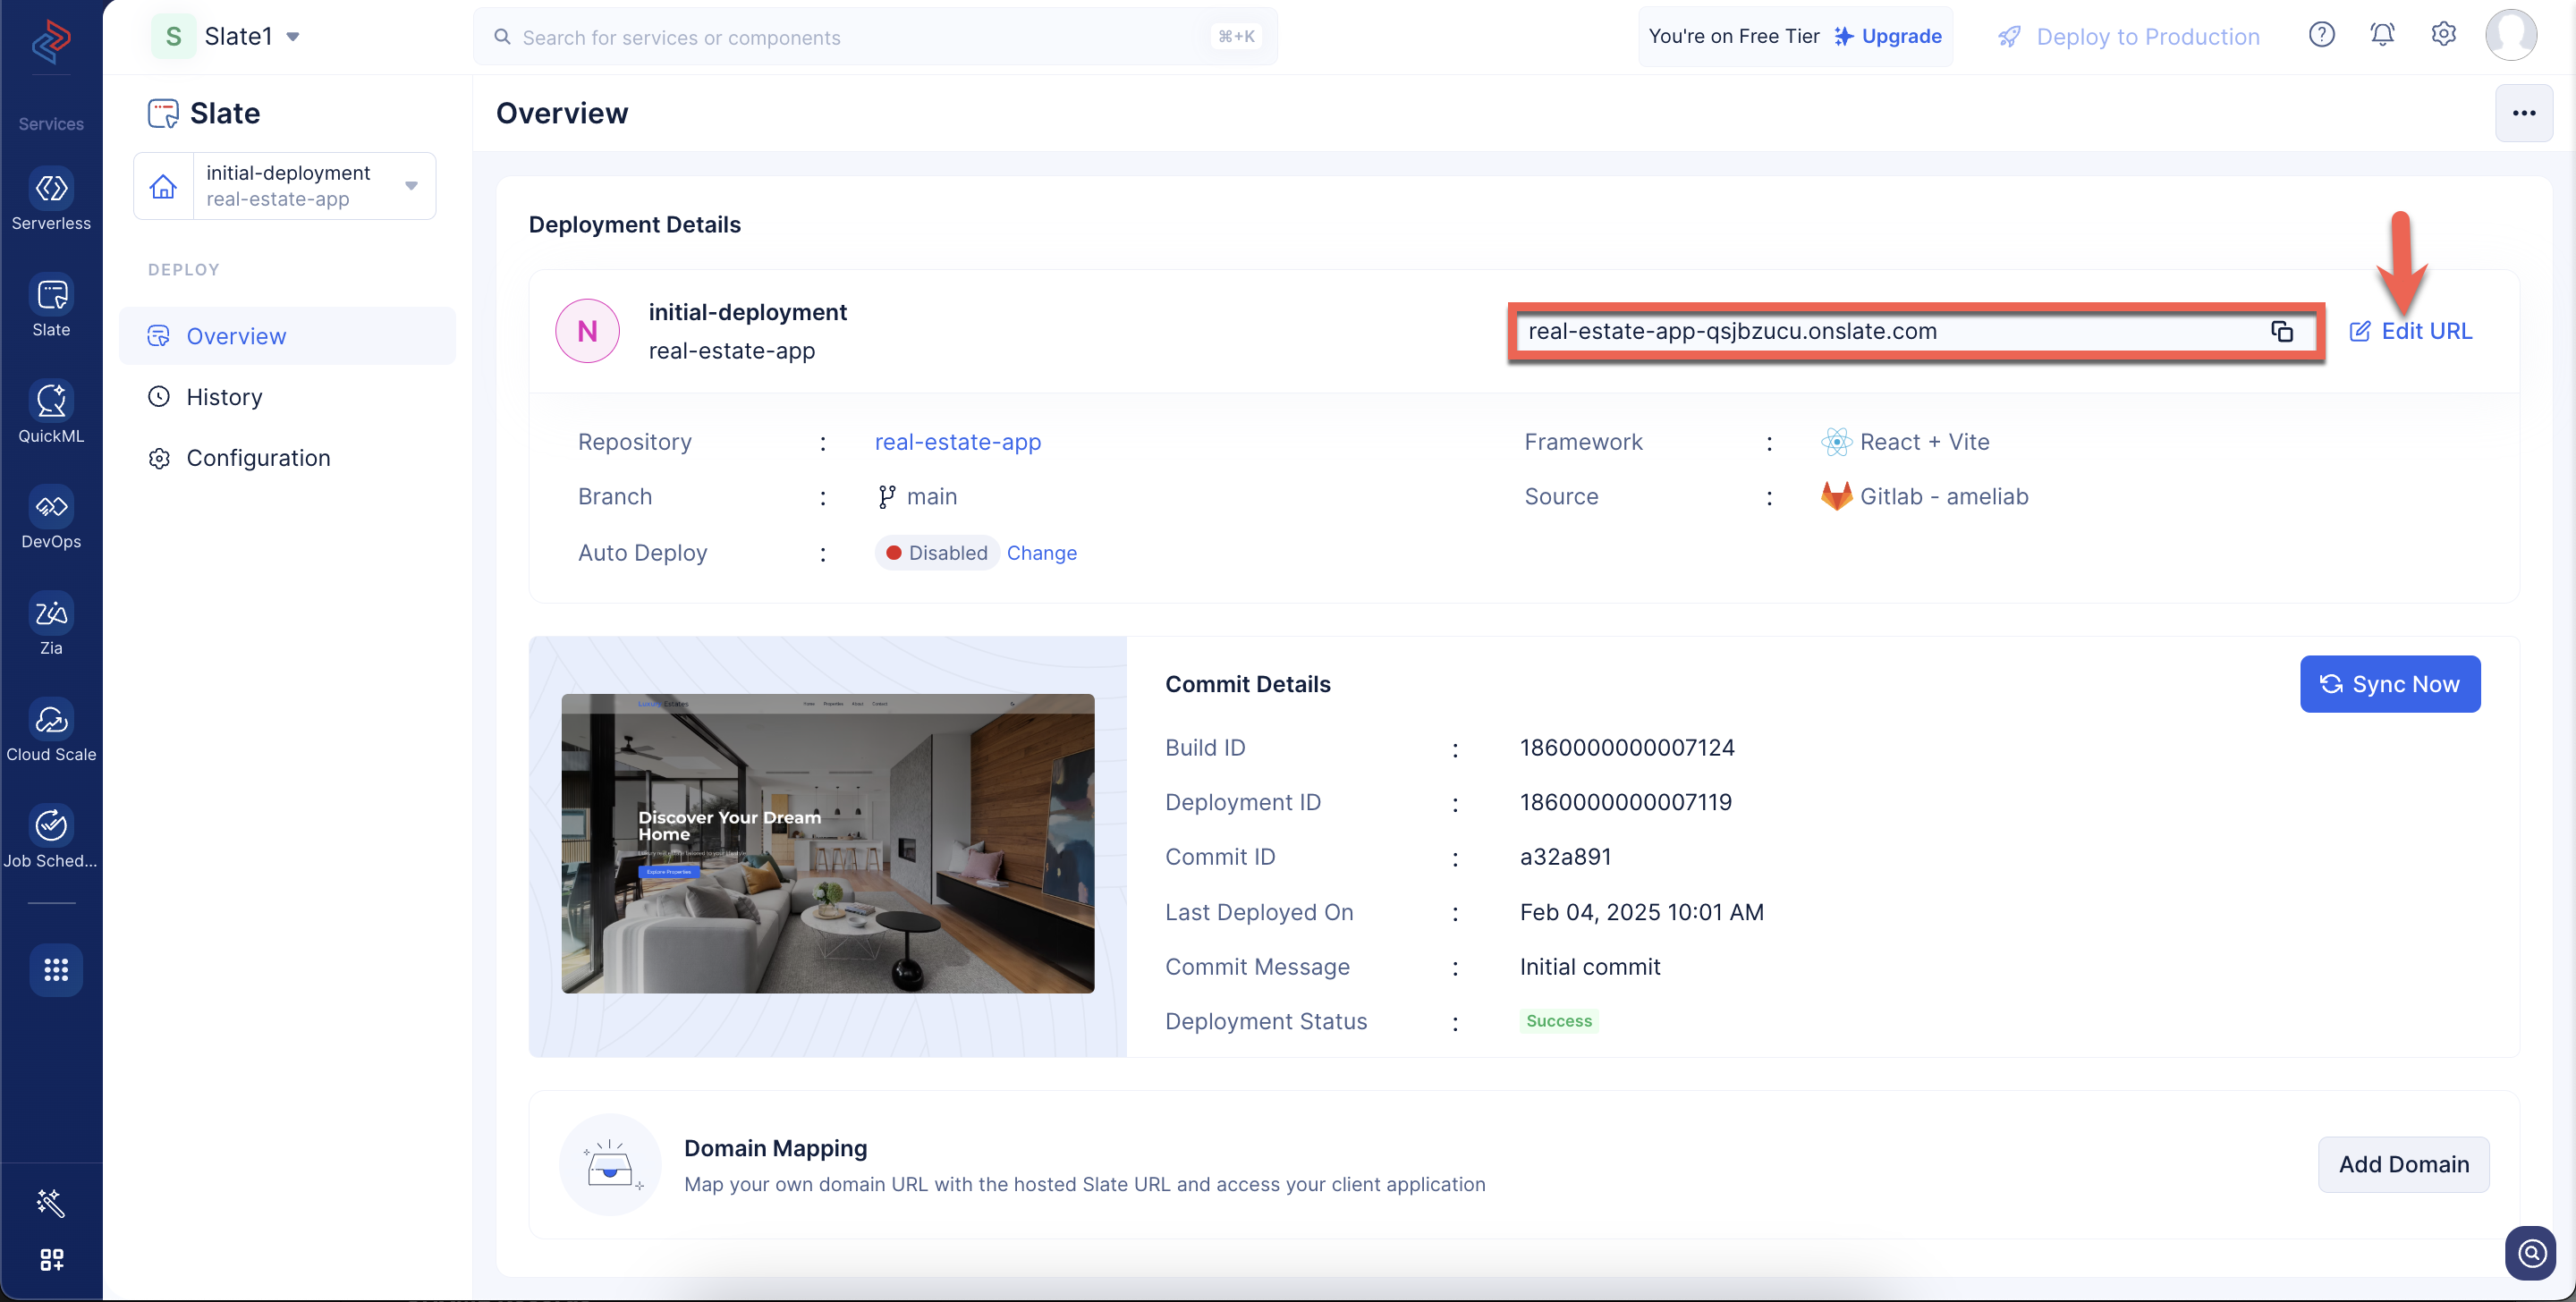Open the QuickML service

tap(51, 412)
